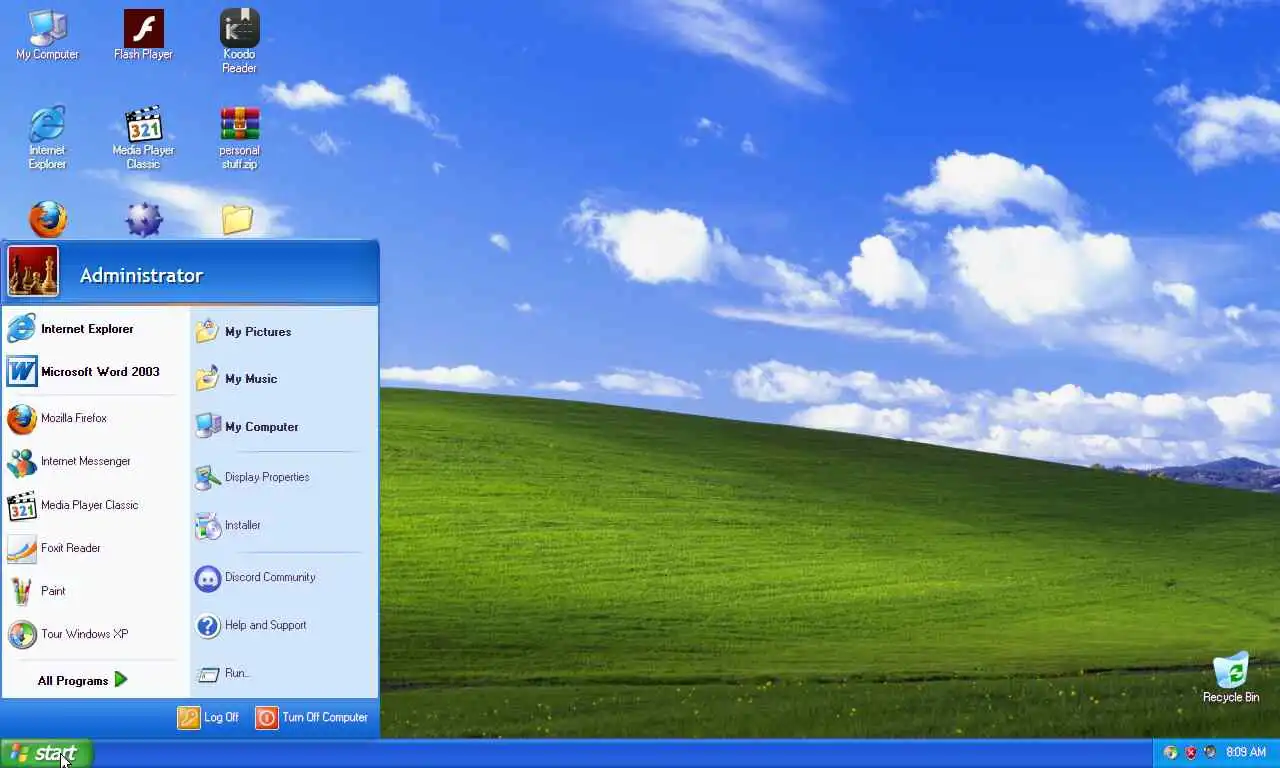1280x768 pixels.
Task: Open the red shield security alert tray icon
Action: click(x=1190, y=752)
